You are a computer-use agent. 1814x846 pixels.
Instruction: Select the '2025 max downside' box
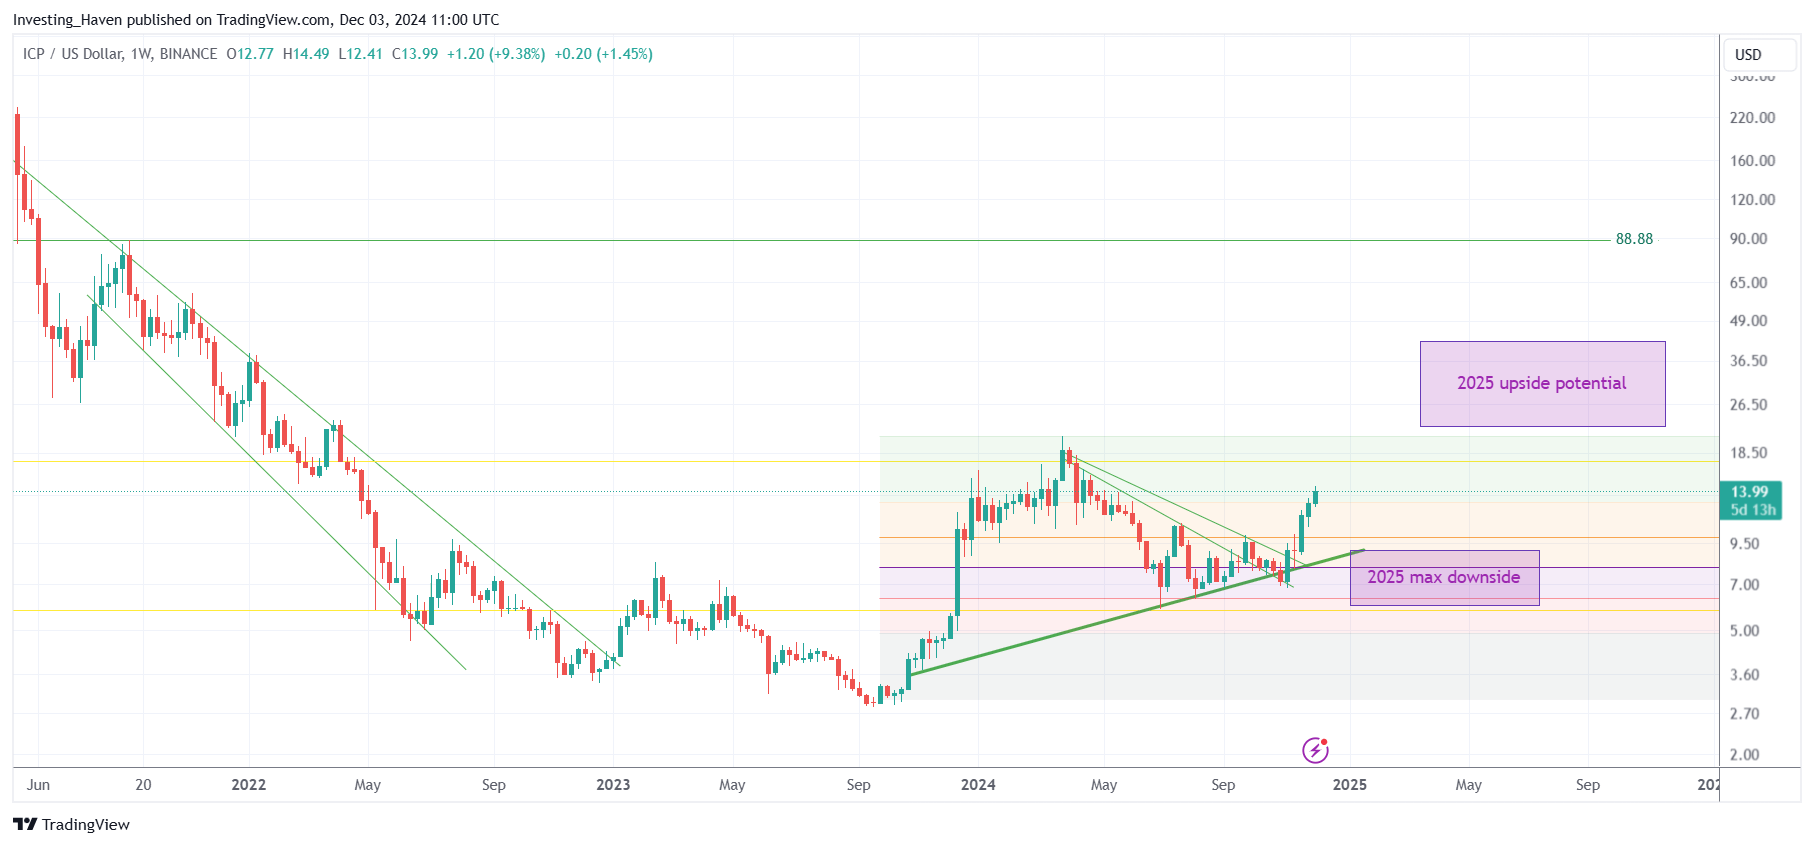(1444, 577)
